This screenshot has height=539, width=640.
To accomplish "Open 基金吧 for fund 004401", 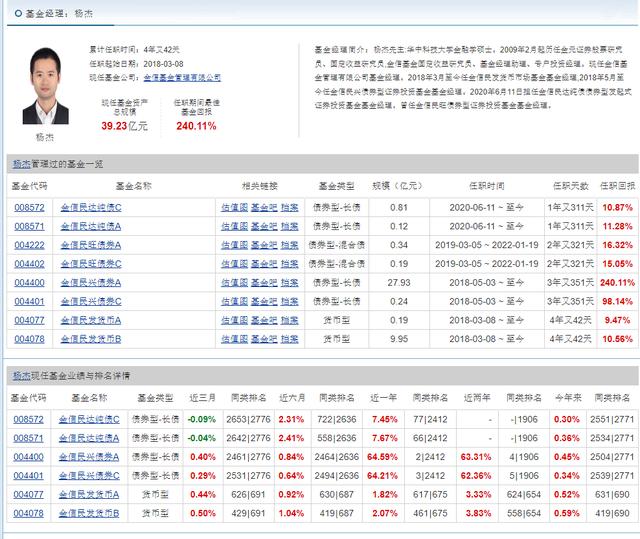I will tap(264, 302).
